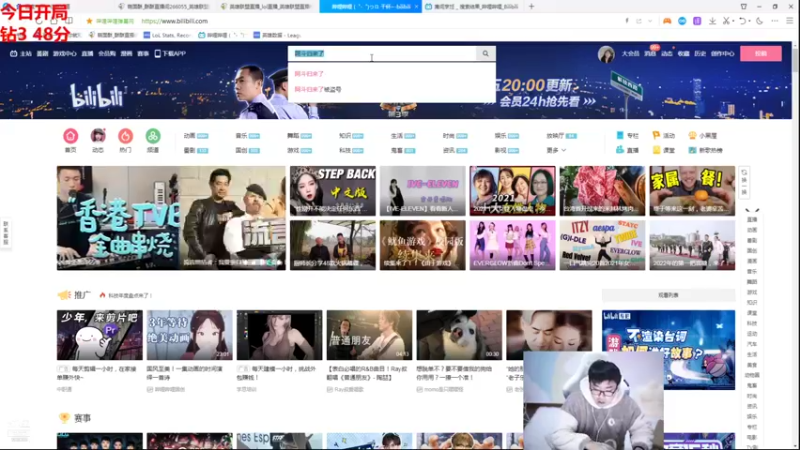Click the three-dots more icon in toolbar
800x450 pixels.
click(x=774, y=21)
